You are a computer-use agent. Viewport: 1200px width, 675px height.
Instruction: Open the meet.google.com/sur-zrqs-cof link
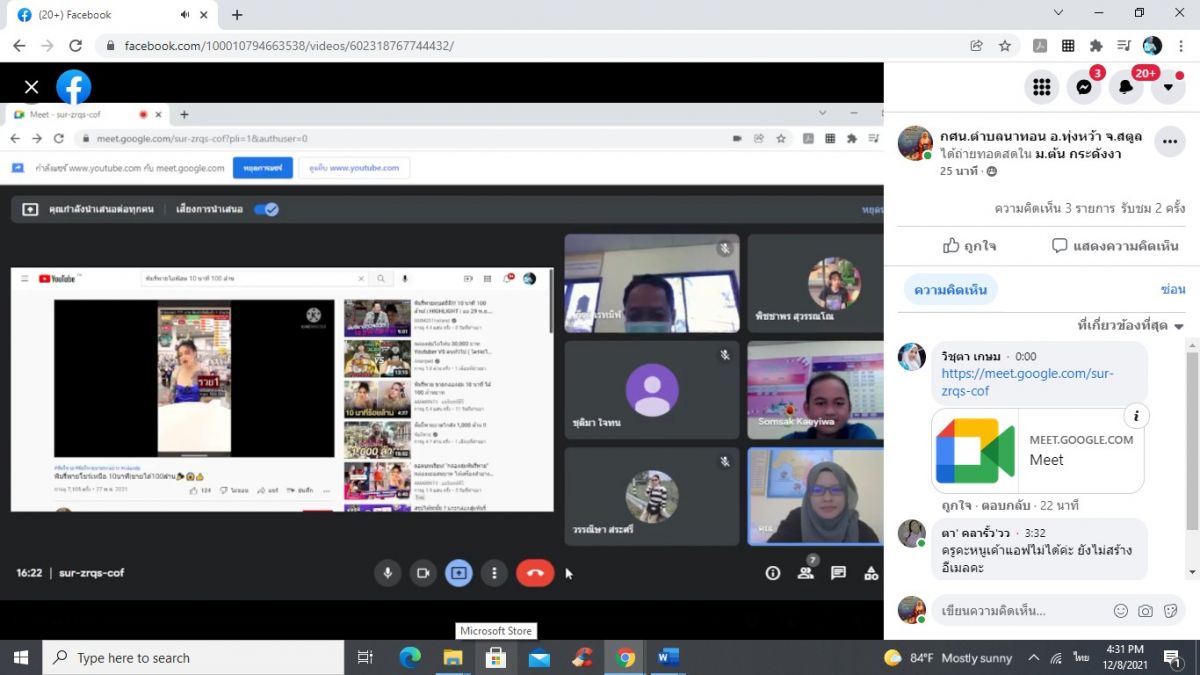pyautogui.click(x=1027, y=382)
